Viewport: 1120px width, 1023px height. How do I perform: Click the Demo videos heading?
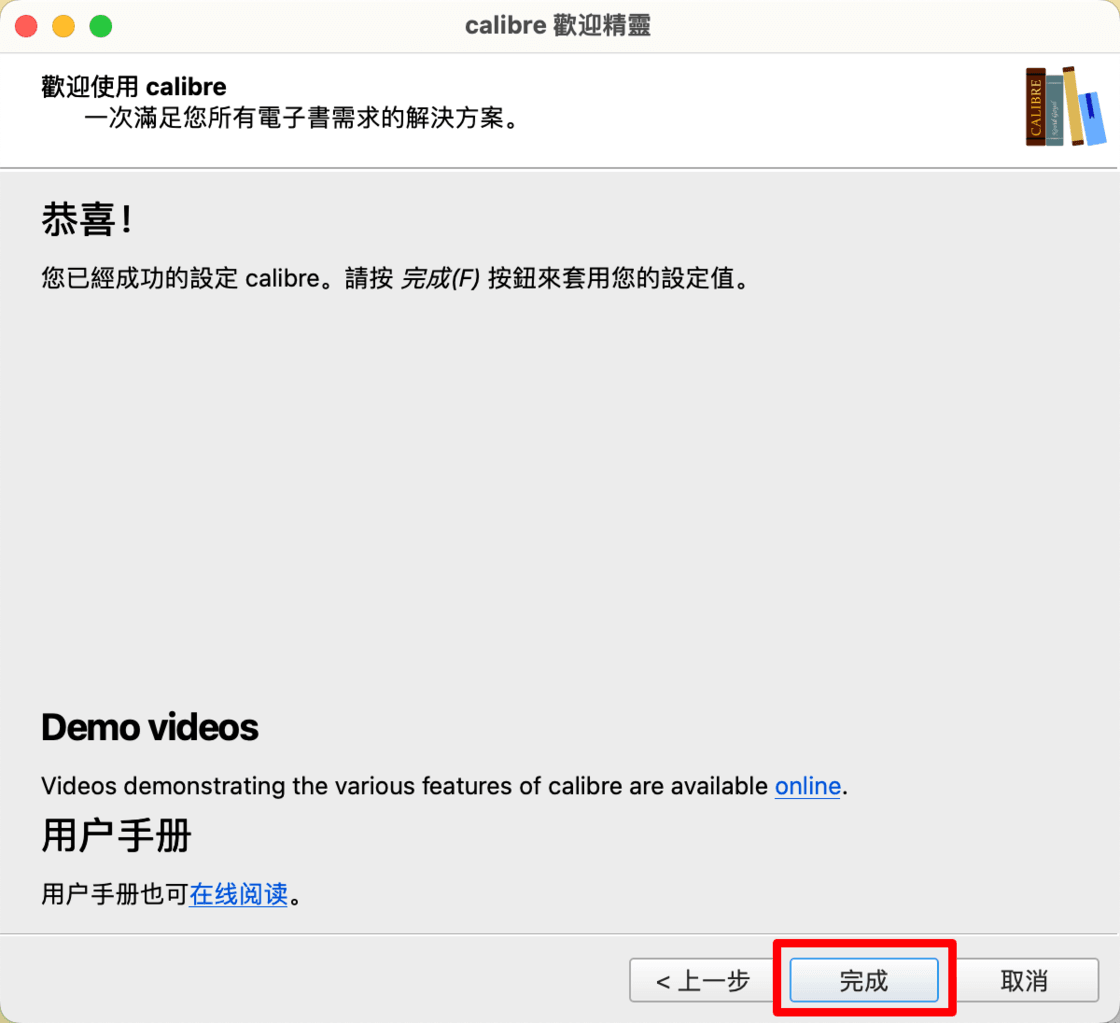(150, 727)
